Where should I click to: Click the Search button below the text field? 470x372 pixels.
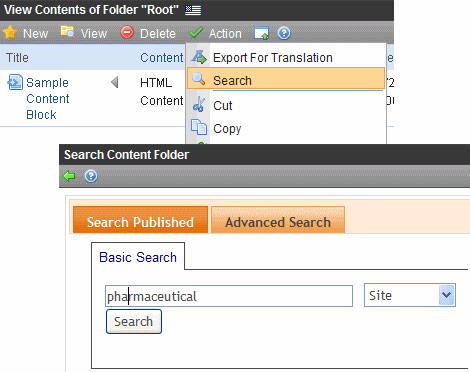(134, 321)
